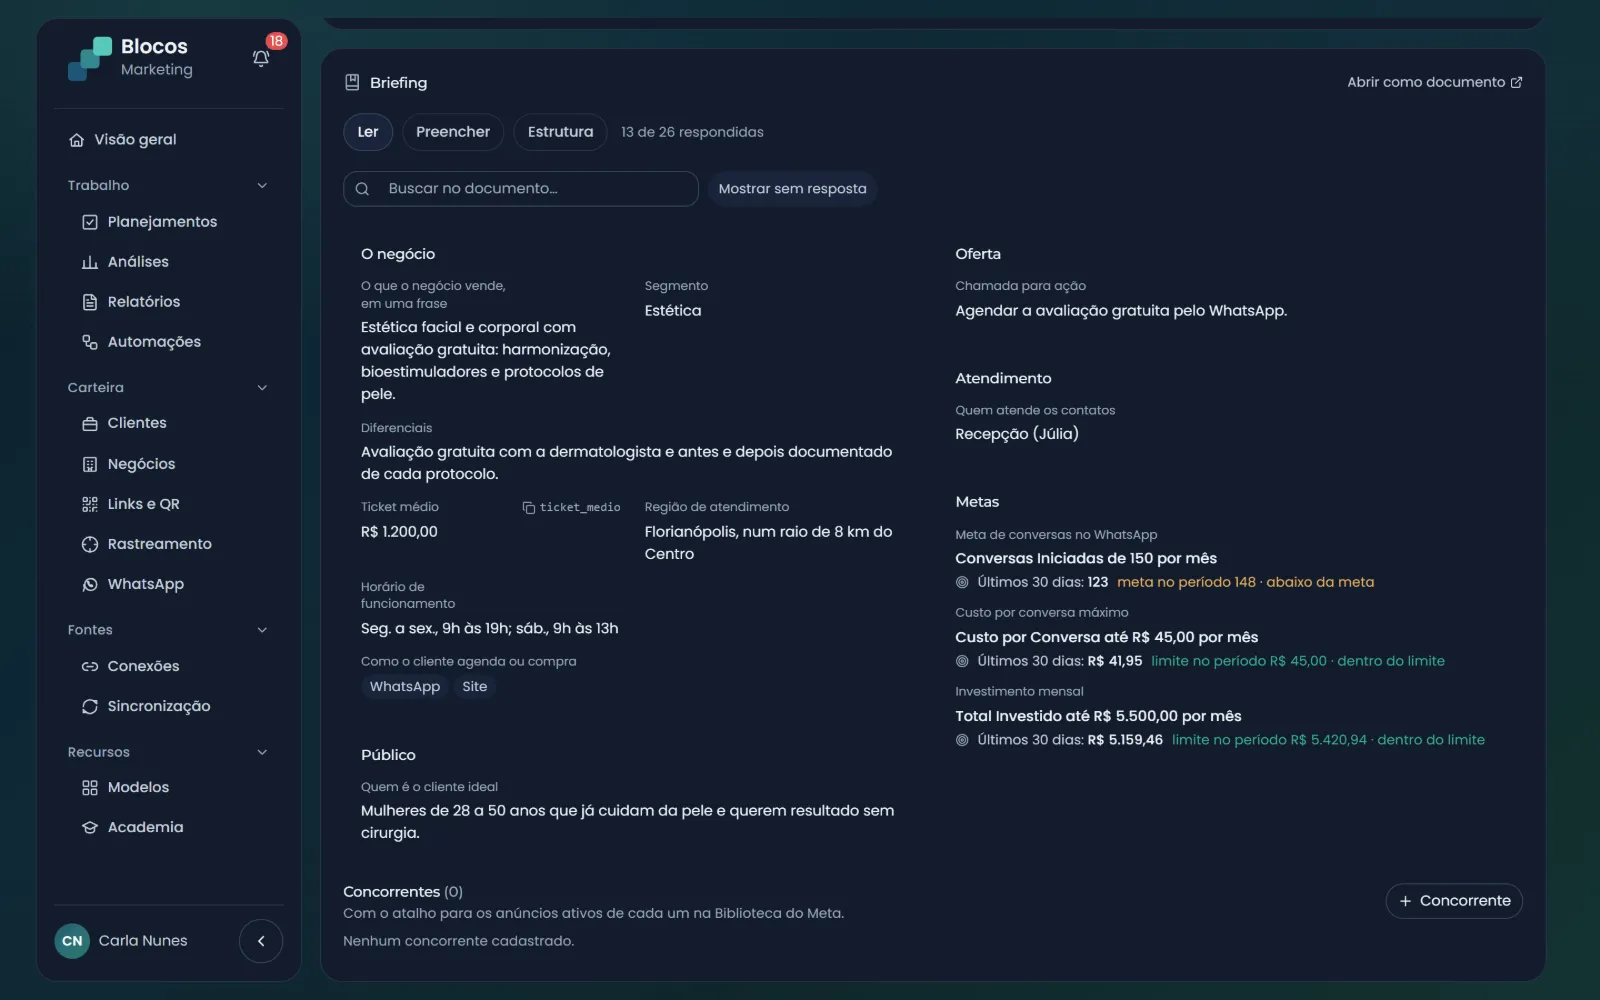
Task: Collapse the Trabalho section
Action: [x=262, y=185]
